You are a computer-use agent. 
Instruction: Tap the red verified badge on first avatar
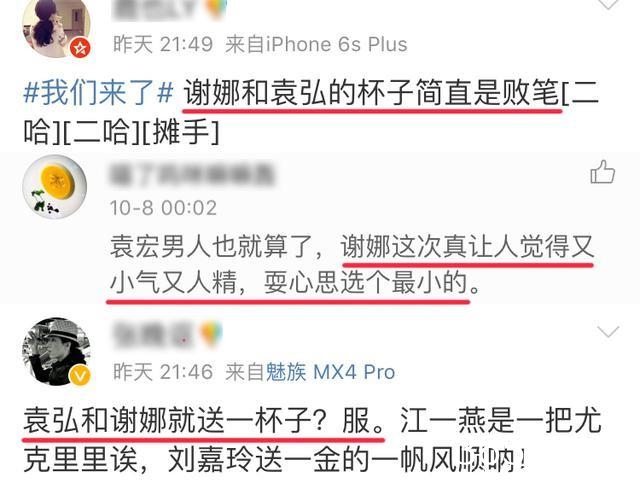click(x=80, y=48)
